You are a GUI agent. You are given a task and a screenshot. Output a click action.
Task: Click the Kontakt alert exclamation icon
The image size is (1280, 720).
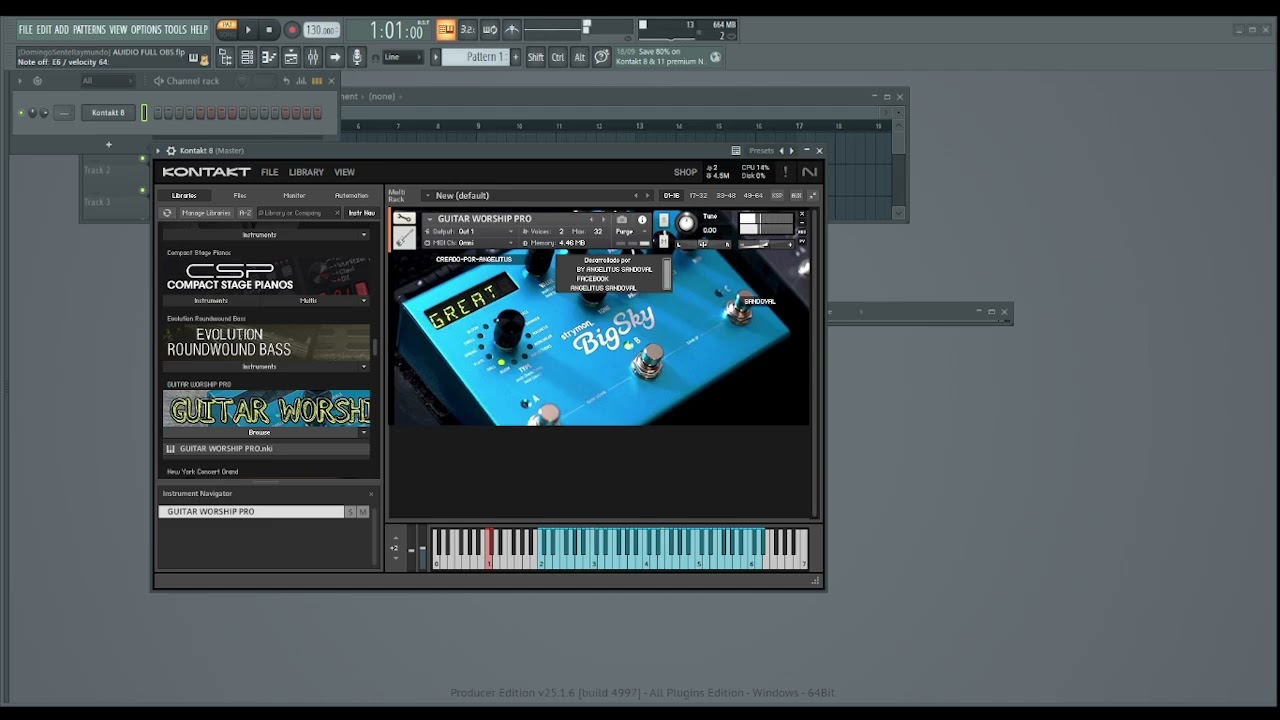(x=785, y=172)
